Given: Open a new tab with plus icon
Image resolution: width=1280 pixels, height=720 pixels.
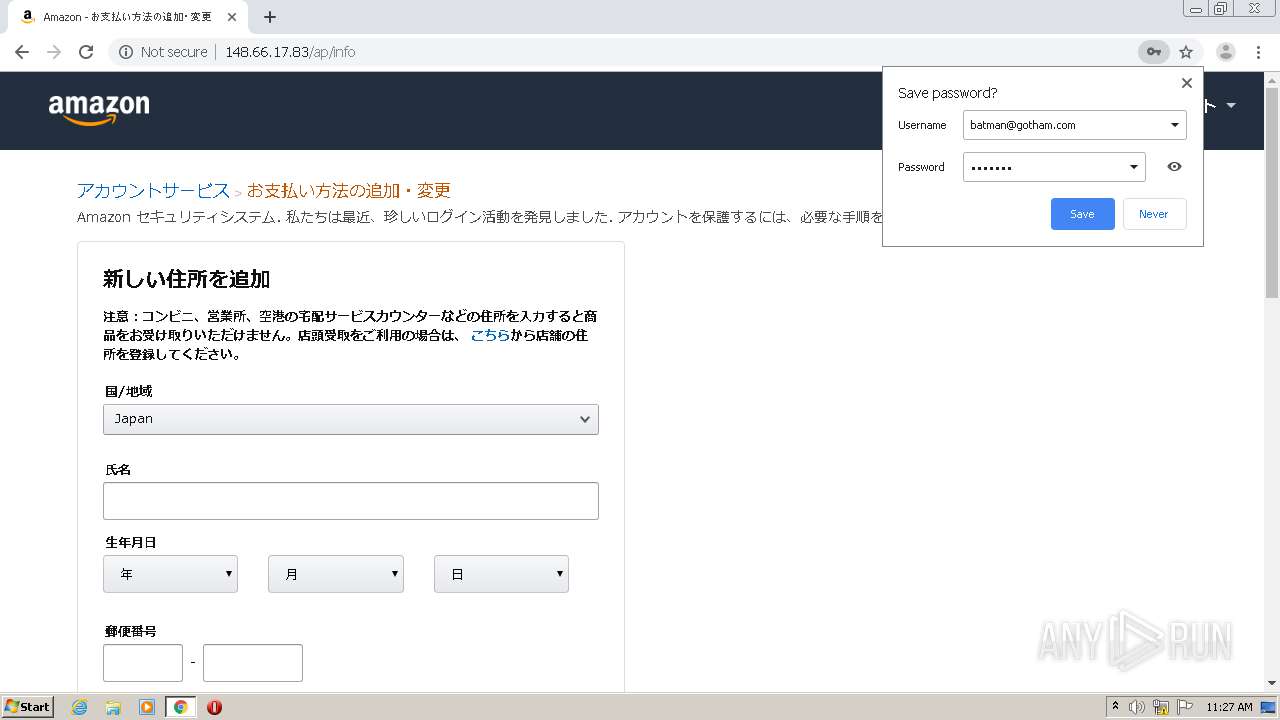Looking at the screenshot, I should [x=270, y=17].
